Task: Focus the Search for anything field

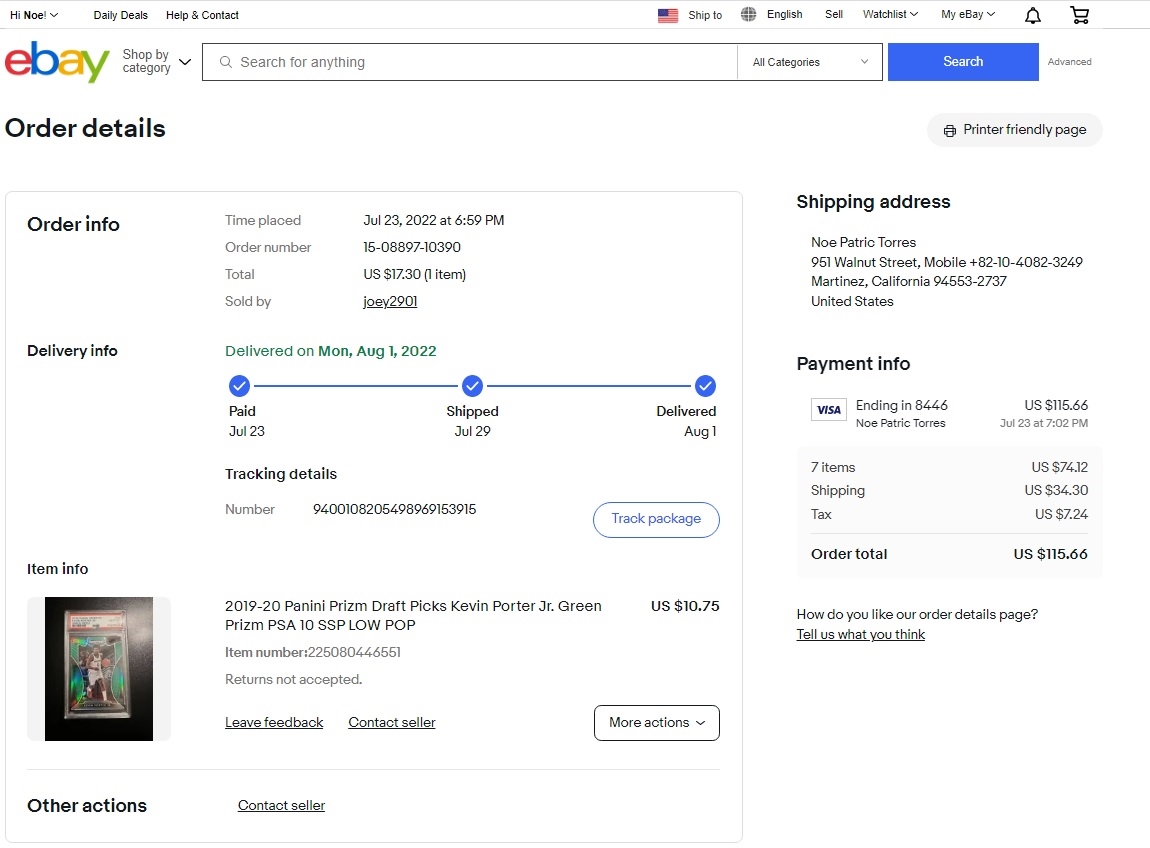Action: coord(469,62)
